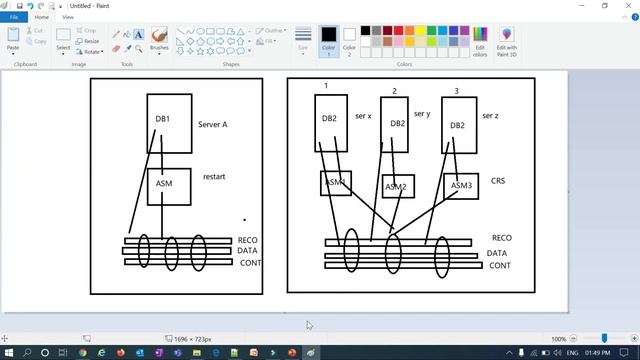Open Task View on the taskbar
The height and width of the screenshot is (360, 640).
coord(62,352)
